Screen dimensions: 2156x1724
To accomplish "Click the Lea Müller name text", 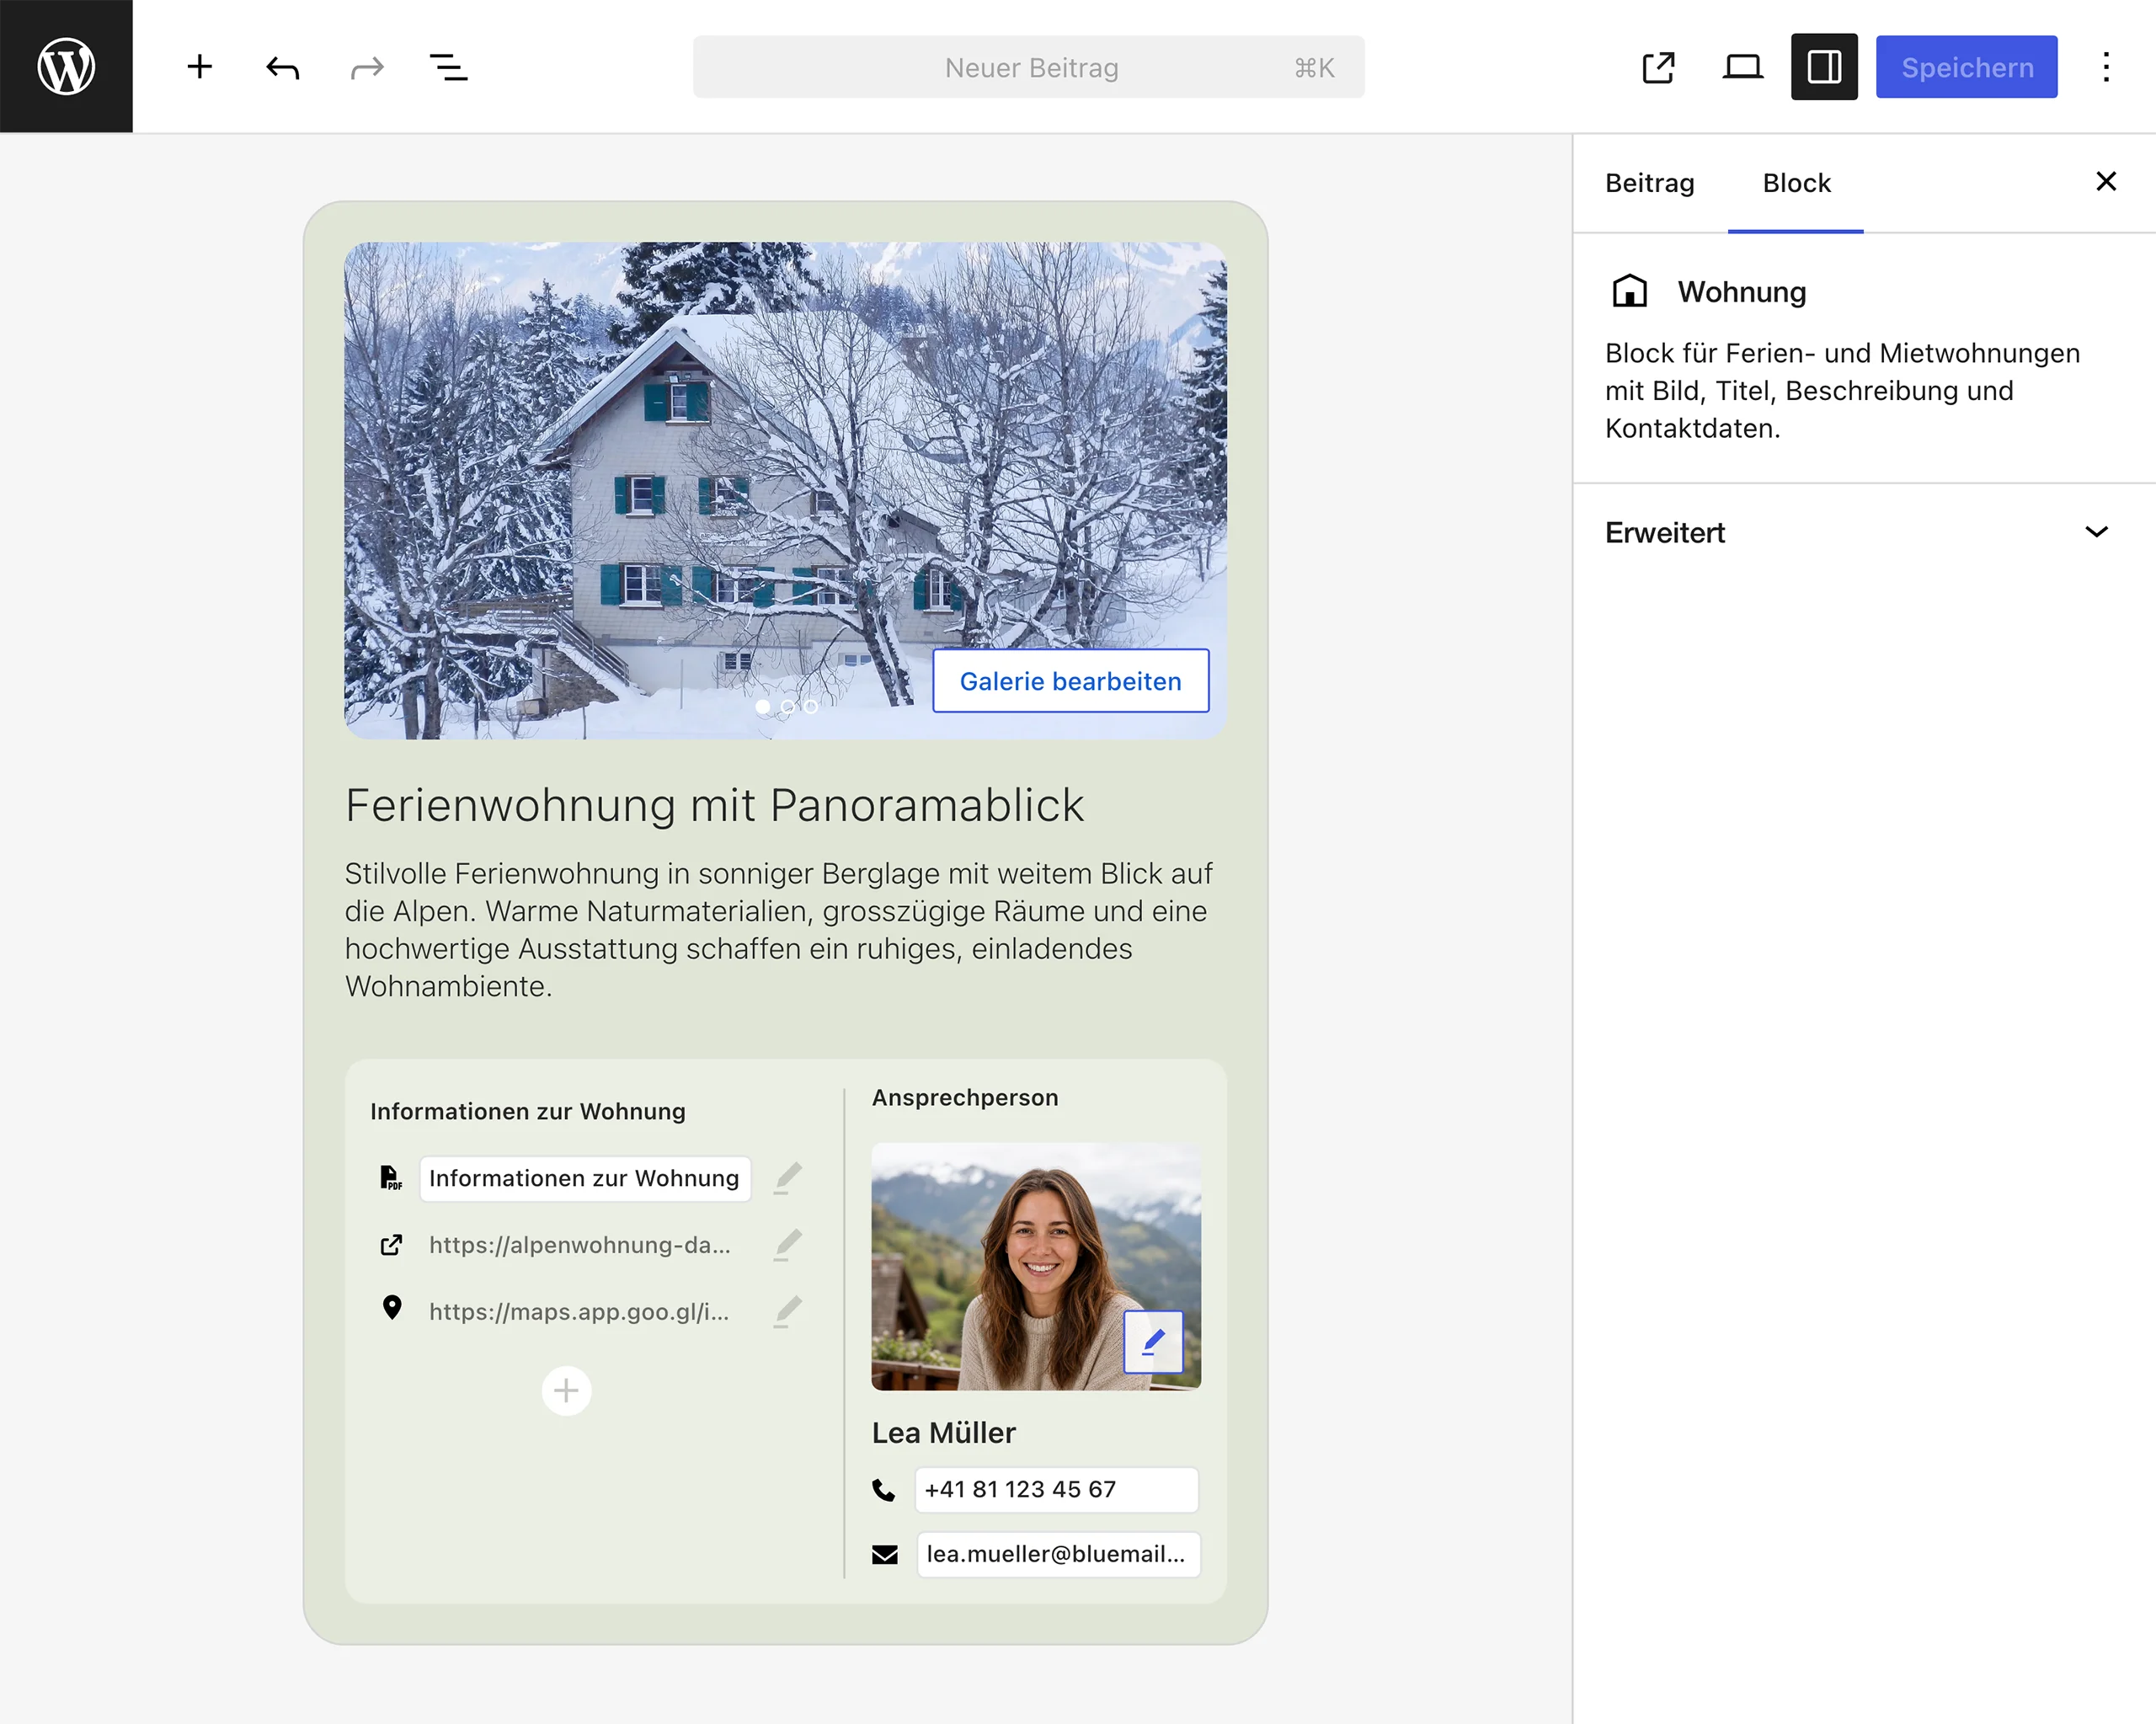I will [943, 1433].
